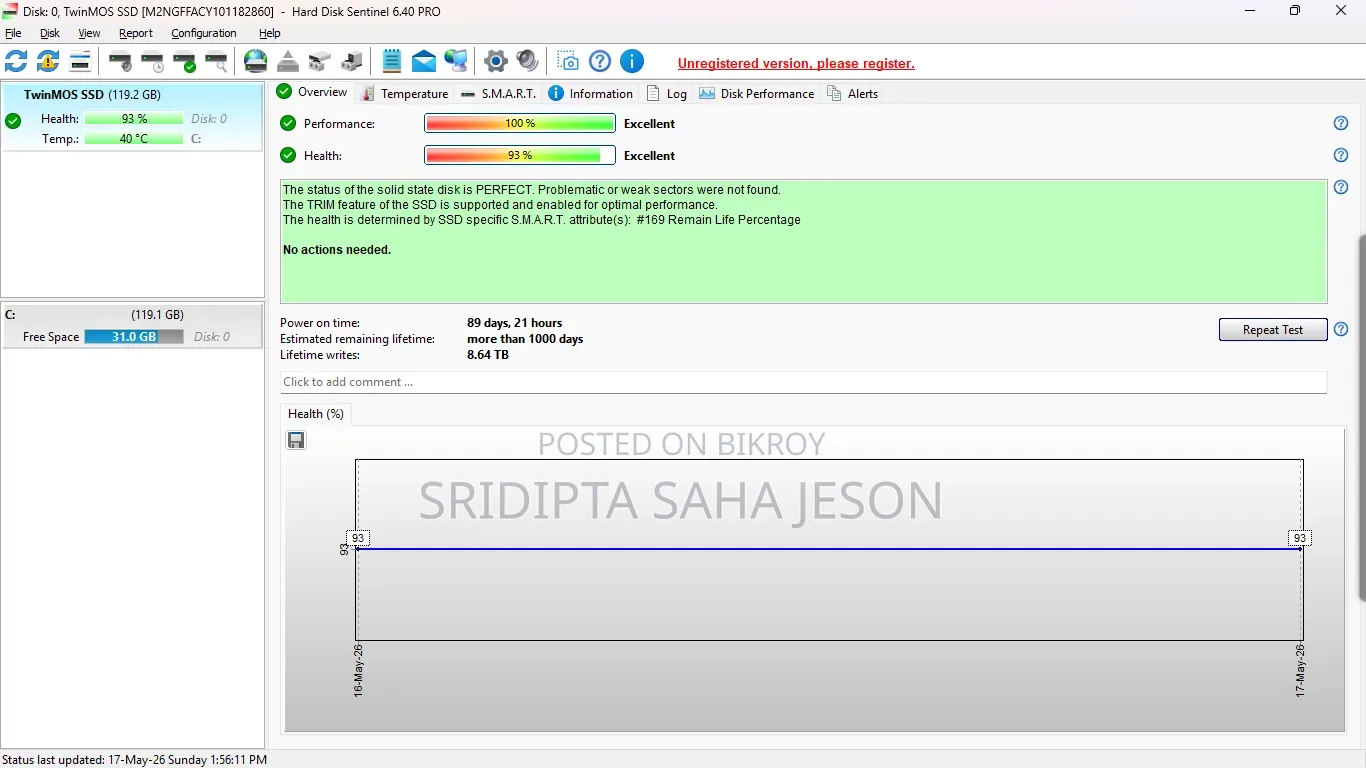Open the Configuration menu
Screen dimensions: 1366x768
pos(204,33)
